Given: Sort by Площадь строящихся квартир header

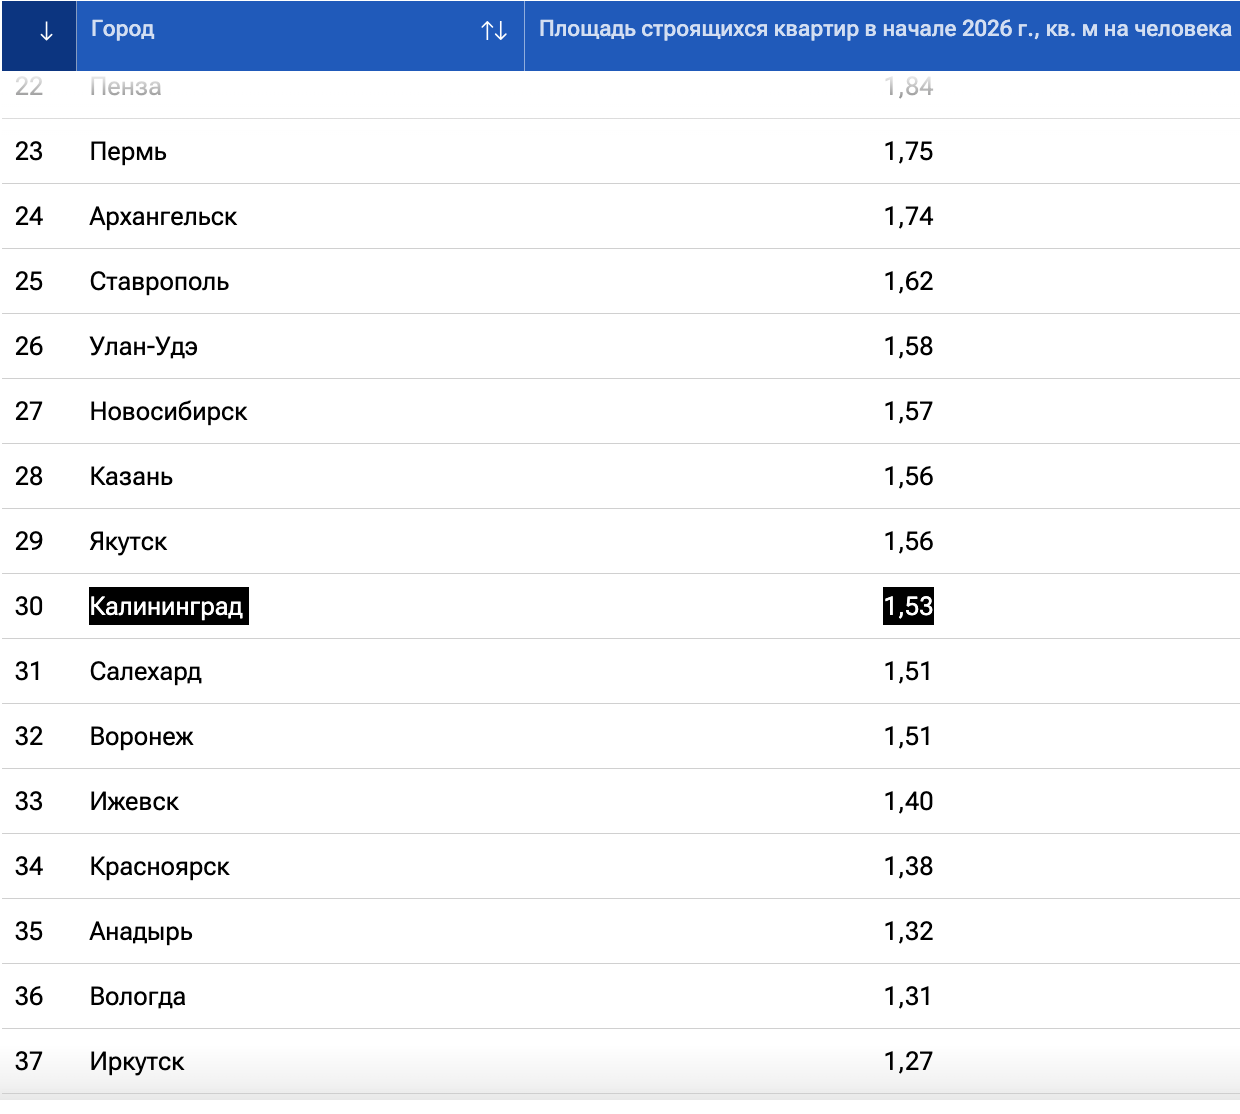Looking at the screenshot, I should point(884,29).
